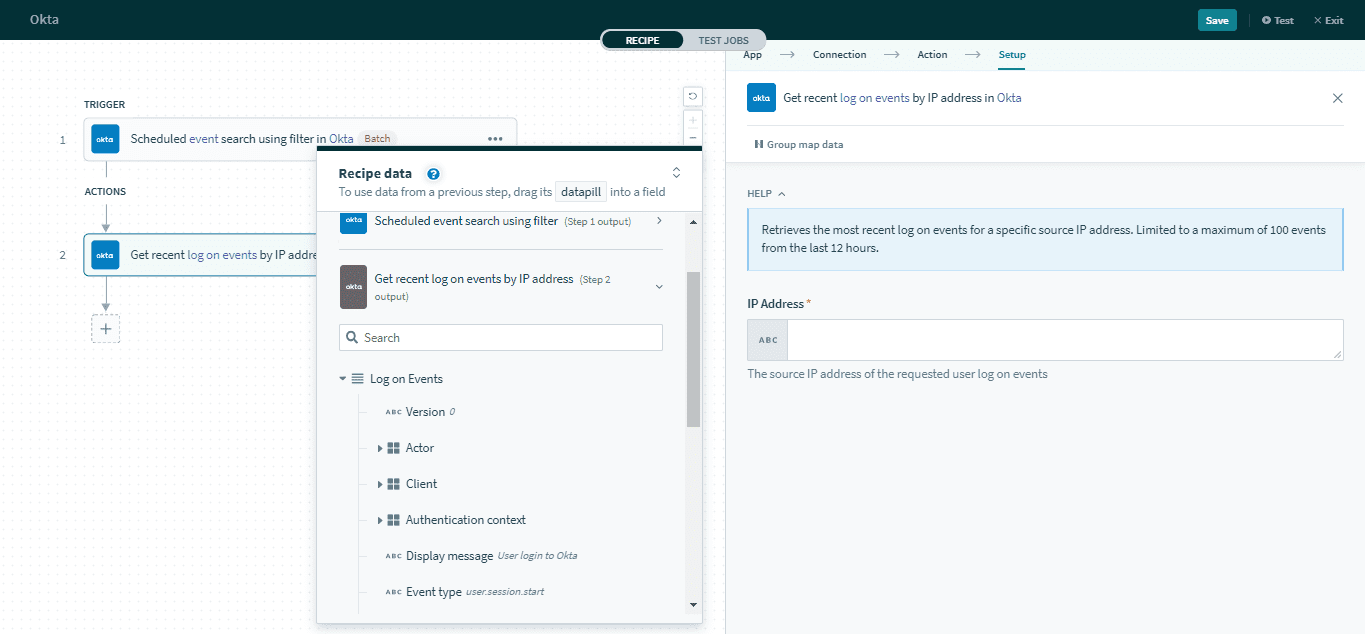1365x634 pixels.
Task: Expand the Actor object in the datatree
Action: click(380, 448)
